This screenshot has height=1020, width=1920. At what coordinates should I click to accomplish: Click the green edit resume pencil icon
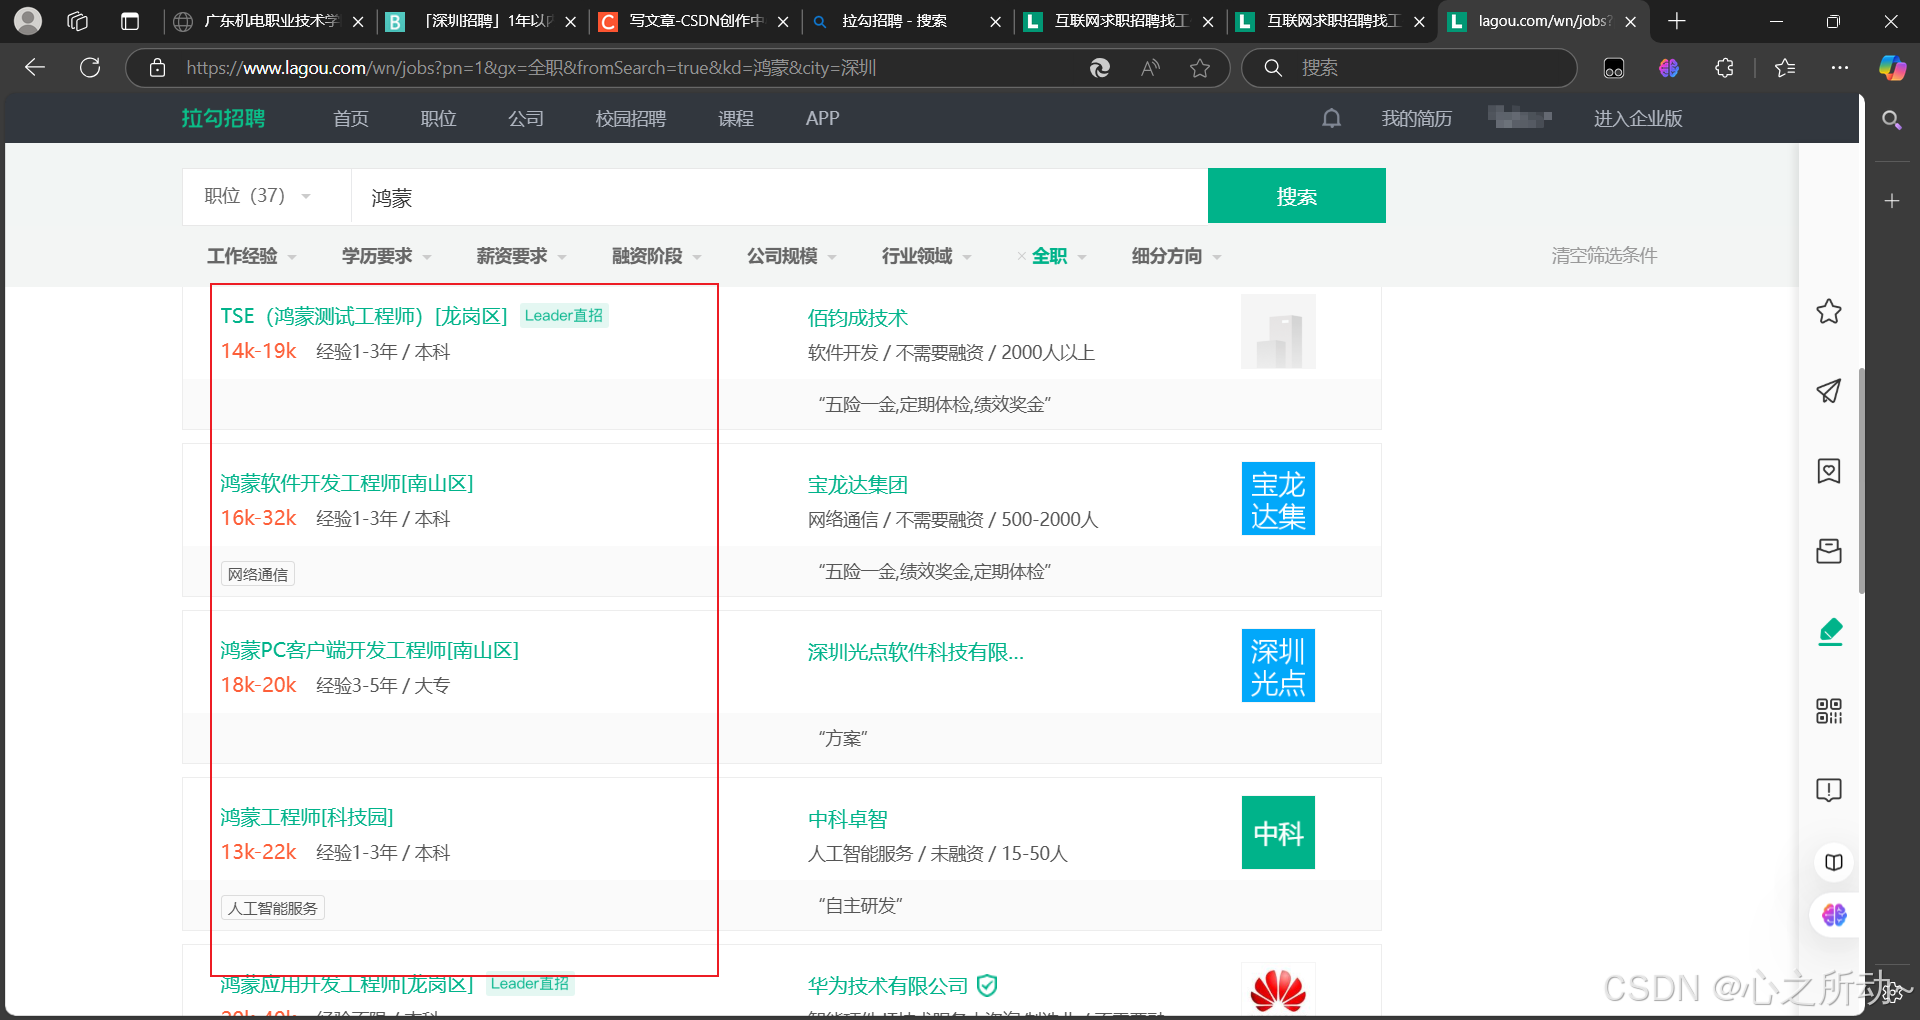(x=1830, y=631)
